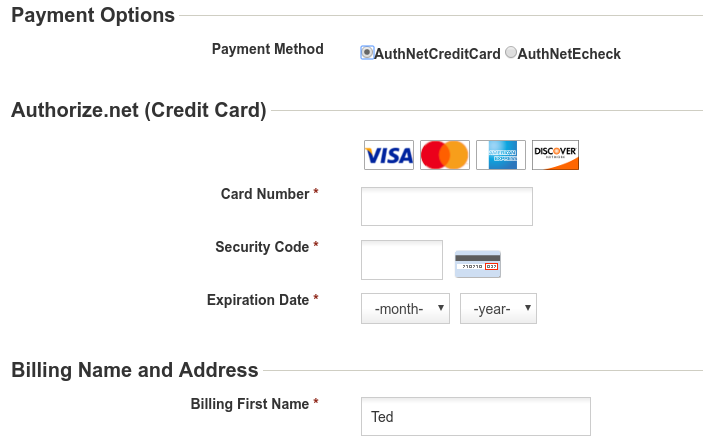Click the Expiration Date label
Screen dimensions: 703x445
tap(258, 299)
